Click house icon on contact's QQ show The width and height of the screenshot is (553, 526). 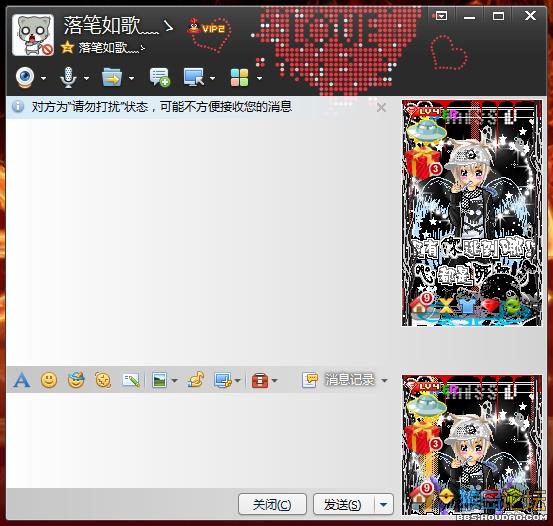421,304
